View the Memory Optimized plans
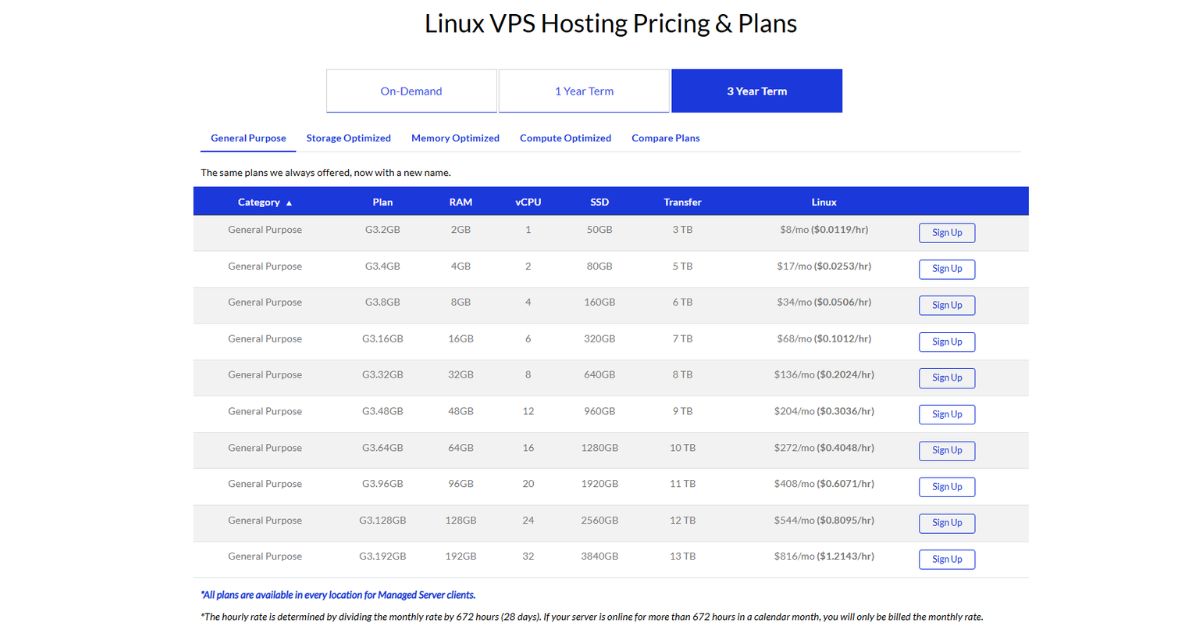 (x=455, y=138)
